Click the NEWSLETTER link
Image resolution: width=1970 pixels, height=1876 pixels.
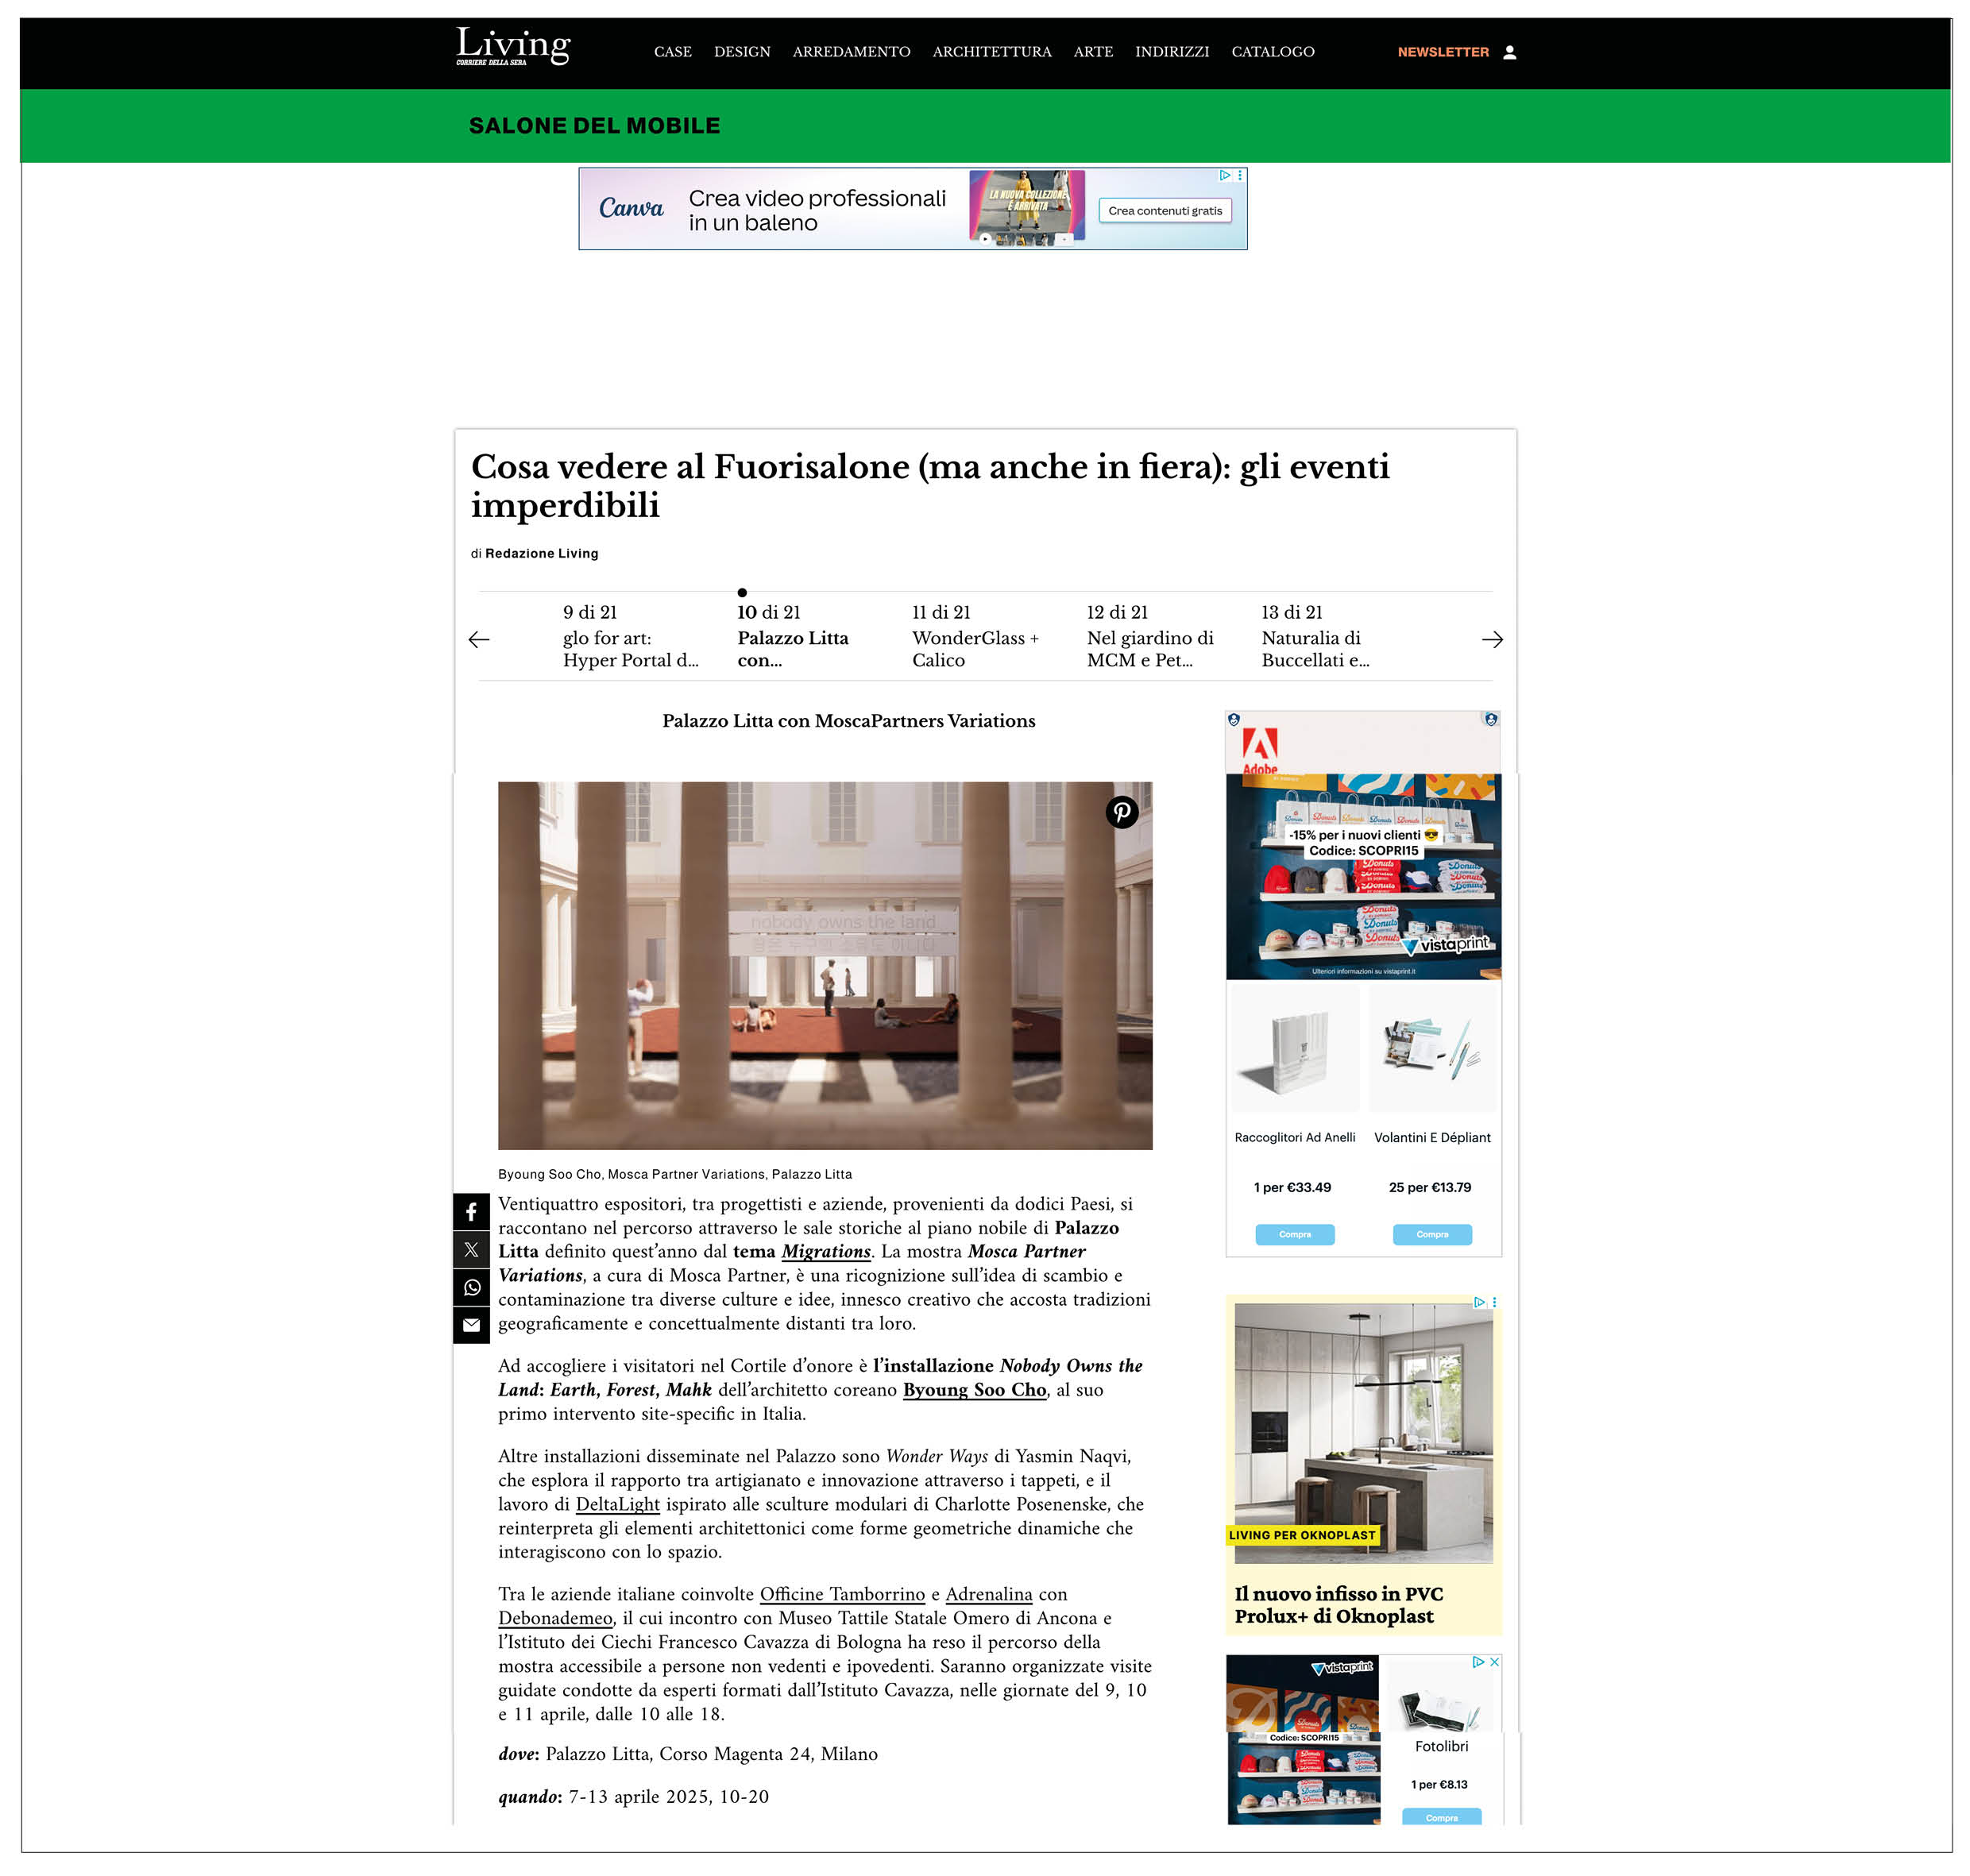coord(1443,52)
